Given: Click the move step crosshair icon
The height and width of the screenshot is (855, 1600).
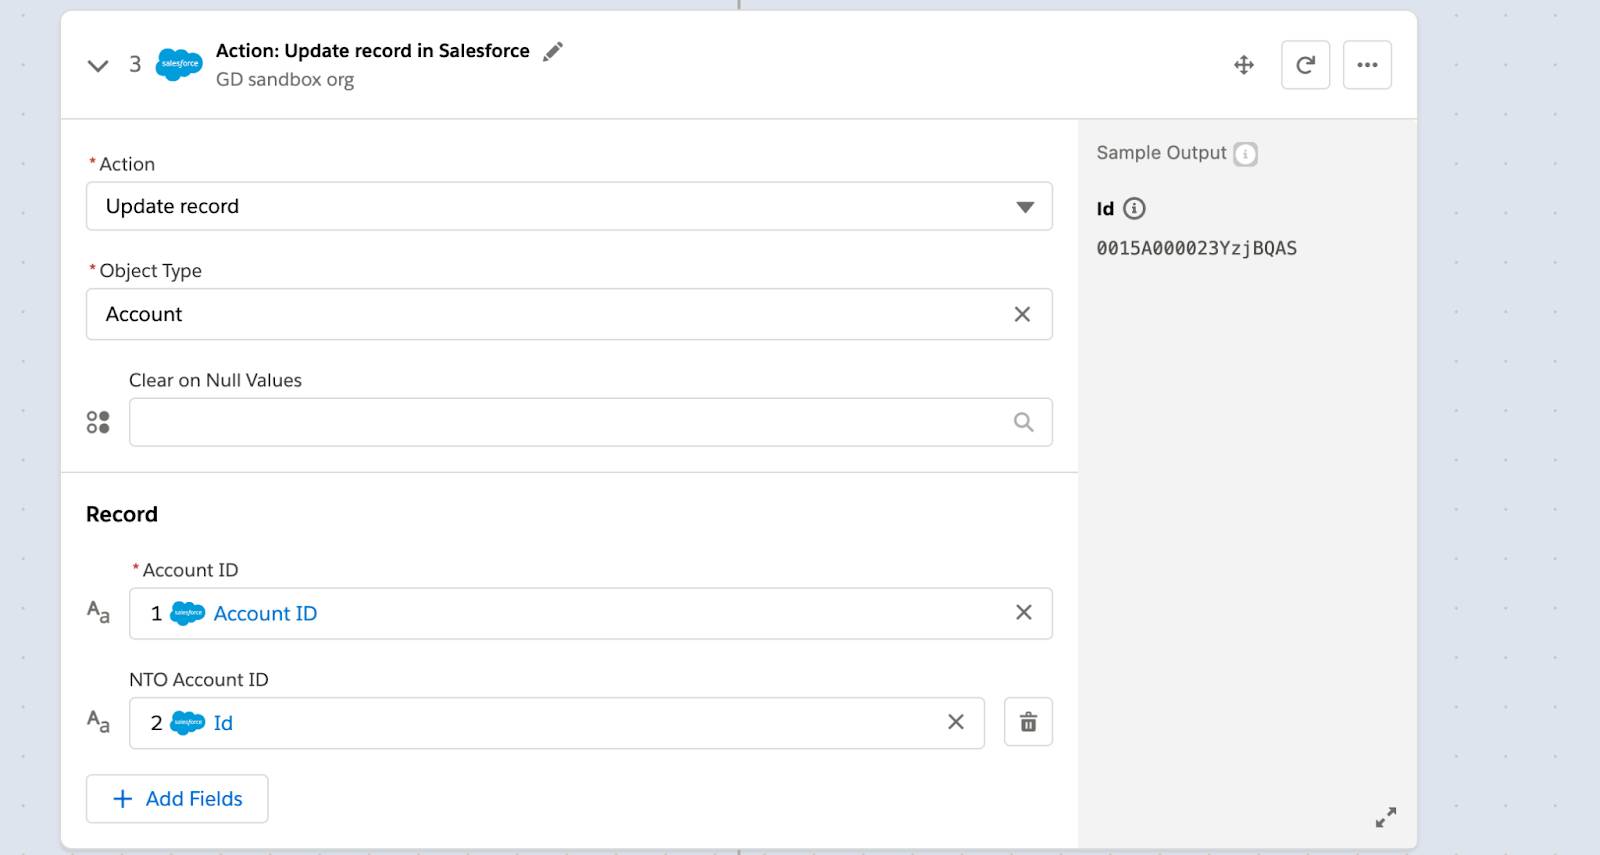Looking at the screenshot, I should 1244,65.
